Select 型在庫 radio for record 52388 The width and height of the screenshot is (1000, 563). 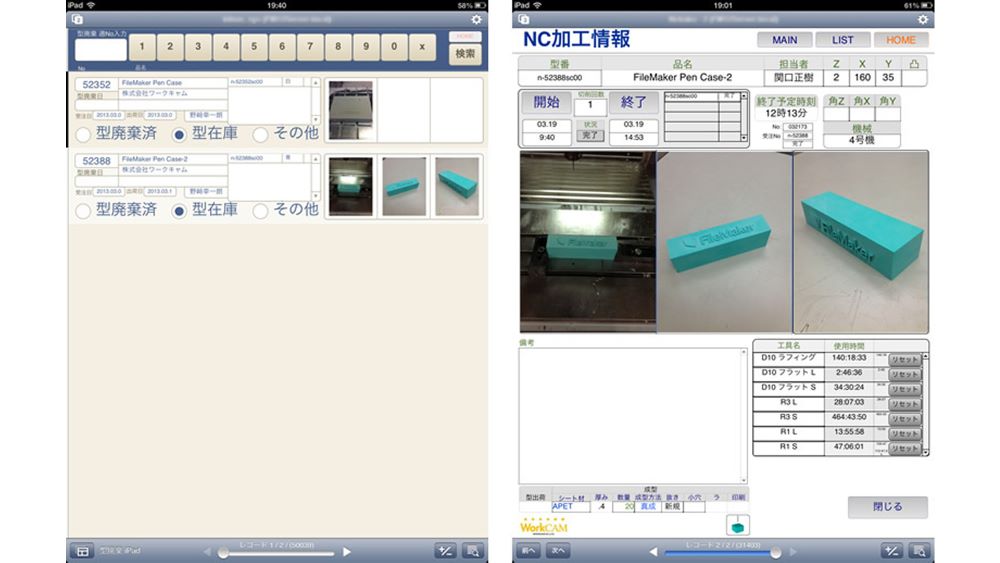pyautogui.click(x=179, y=212)
